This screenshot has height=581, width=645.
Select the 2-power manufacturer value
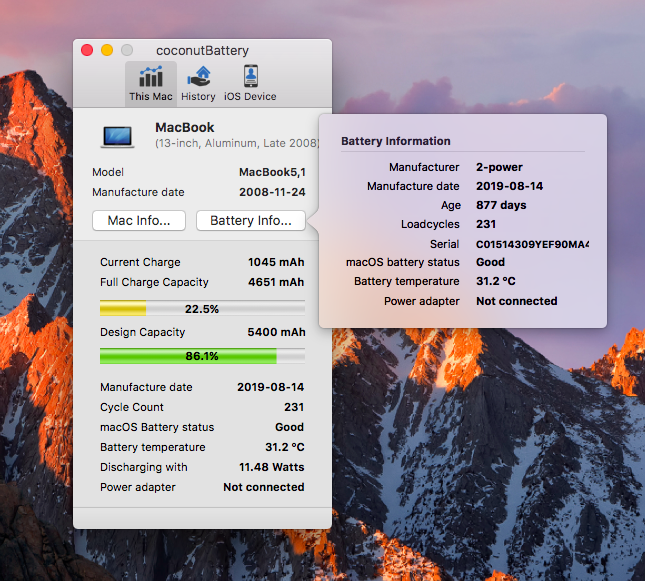click(x=499, y=167)
